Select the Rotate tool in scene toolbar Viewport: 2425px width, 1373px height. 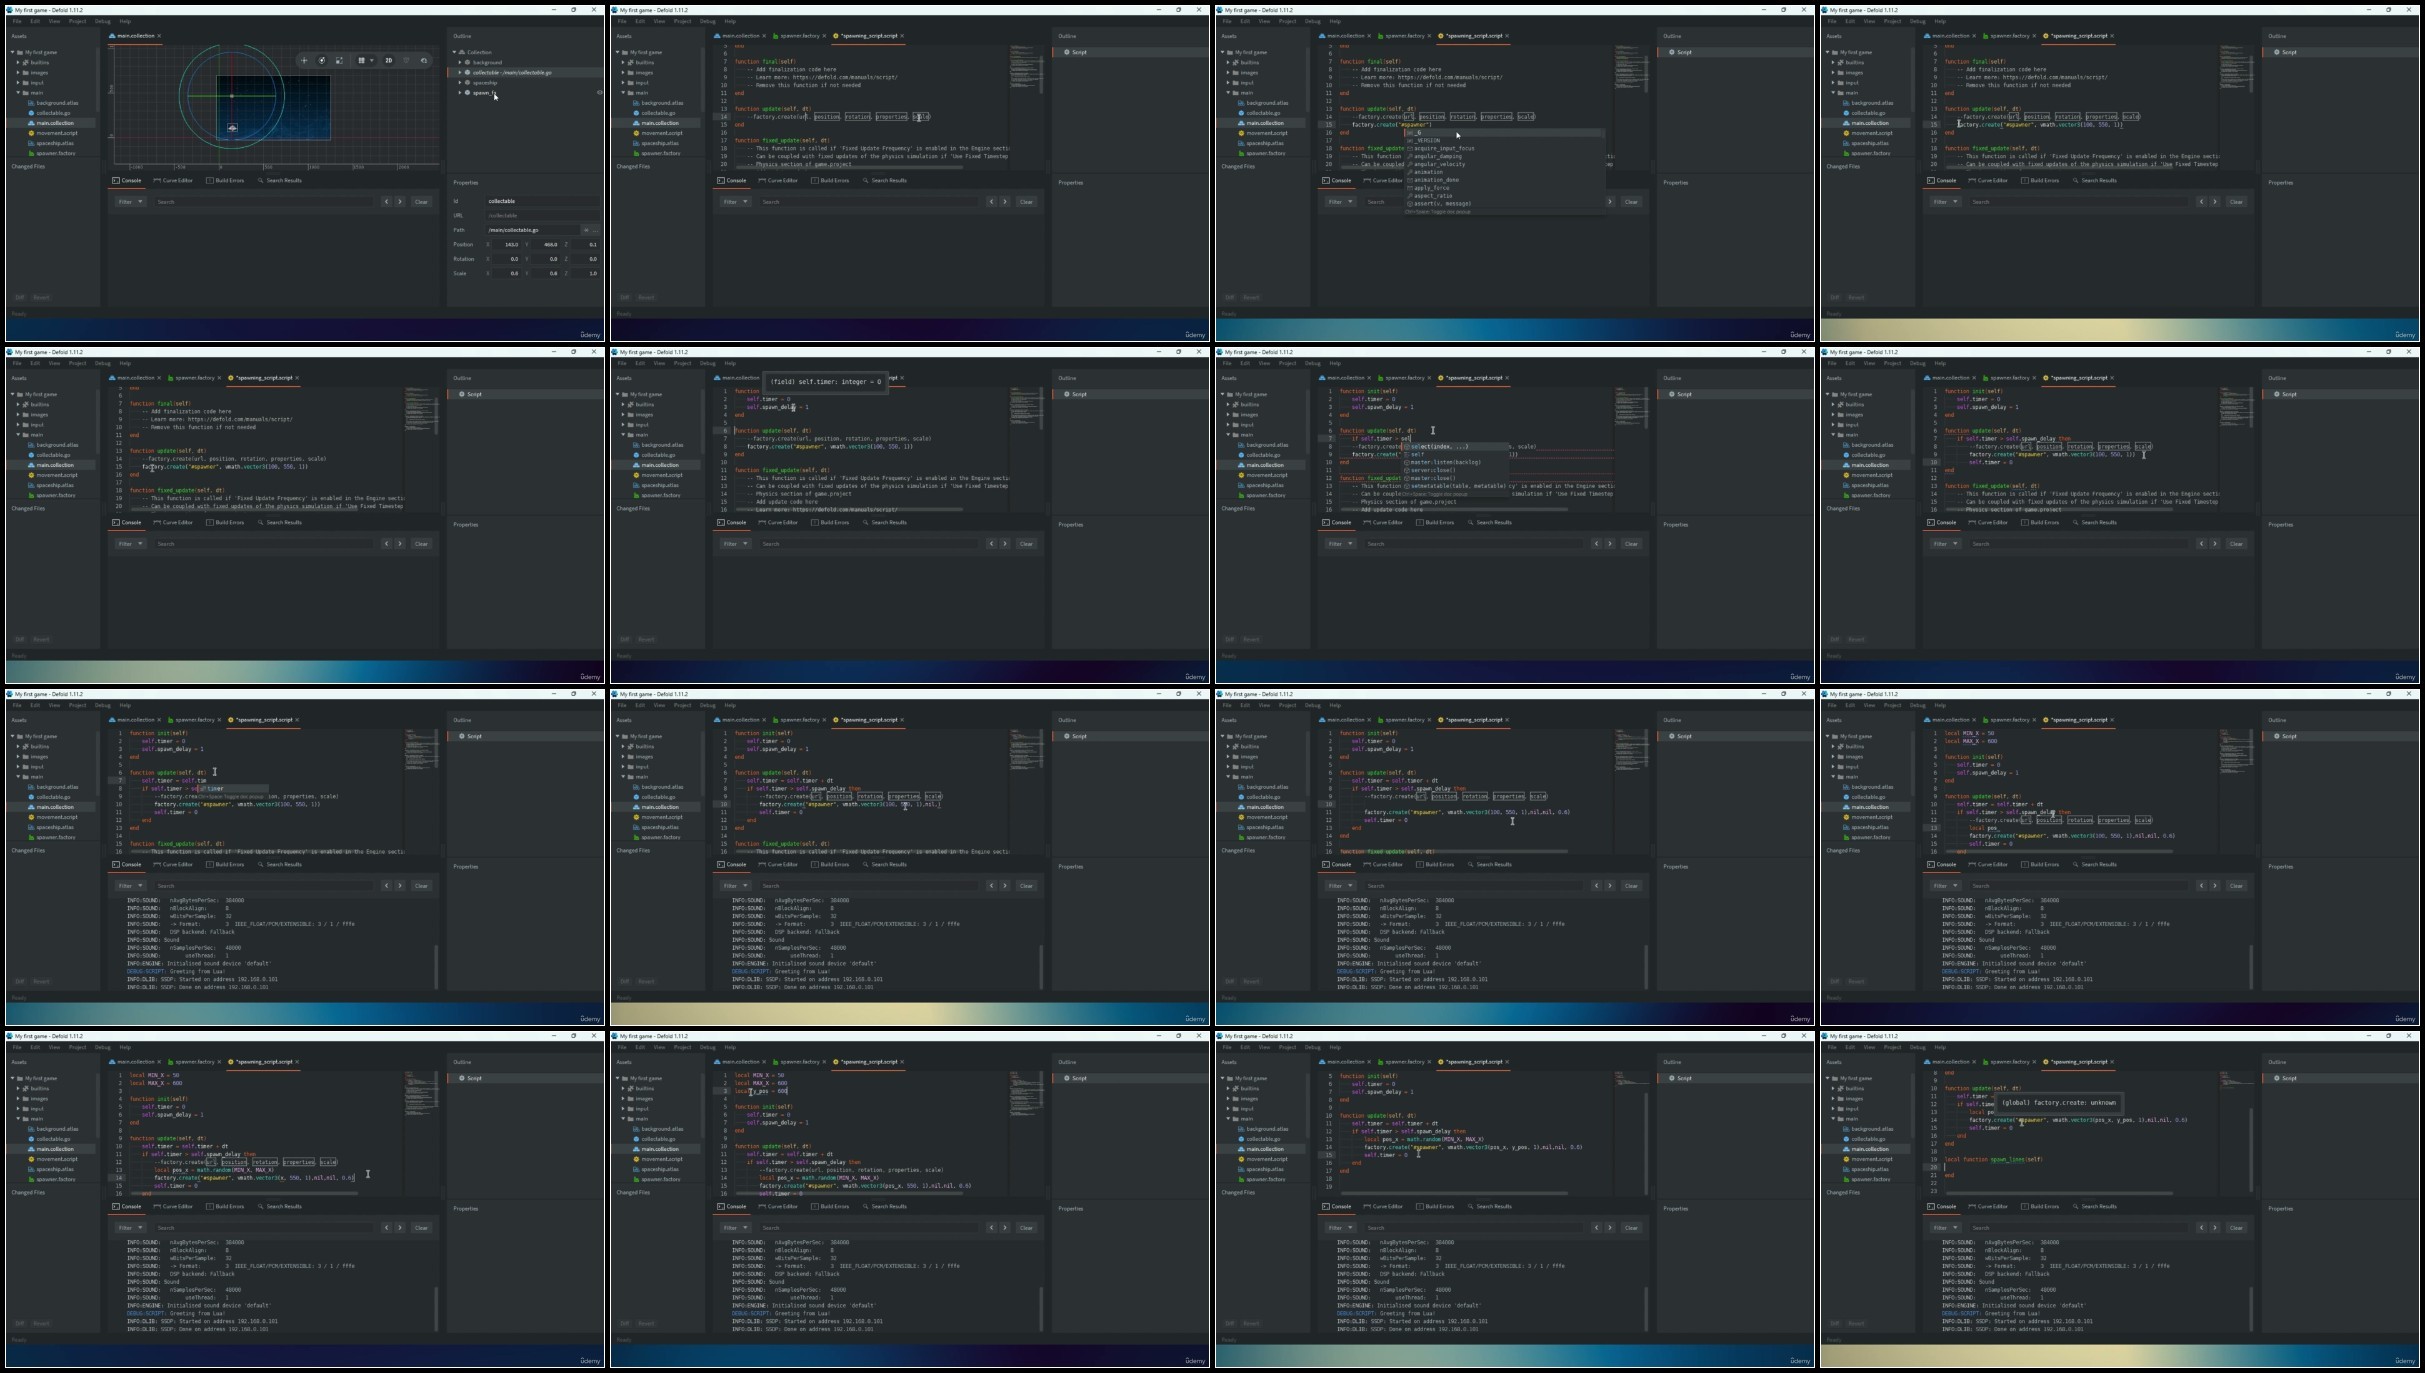[x=322, y=60]
